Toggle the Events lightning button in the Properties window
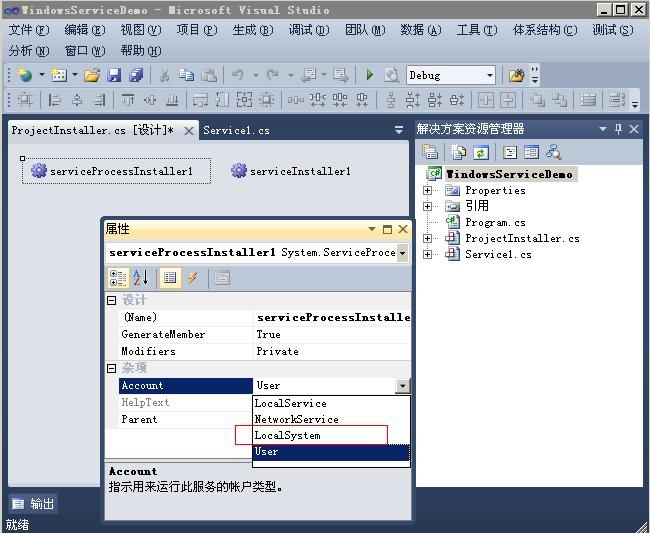Viewport: 650px width, 533px height. click(192, 278)
